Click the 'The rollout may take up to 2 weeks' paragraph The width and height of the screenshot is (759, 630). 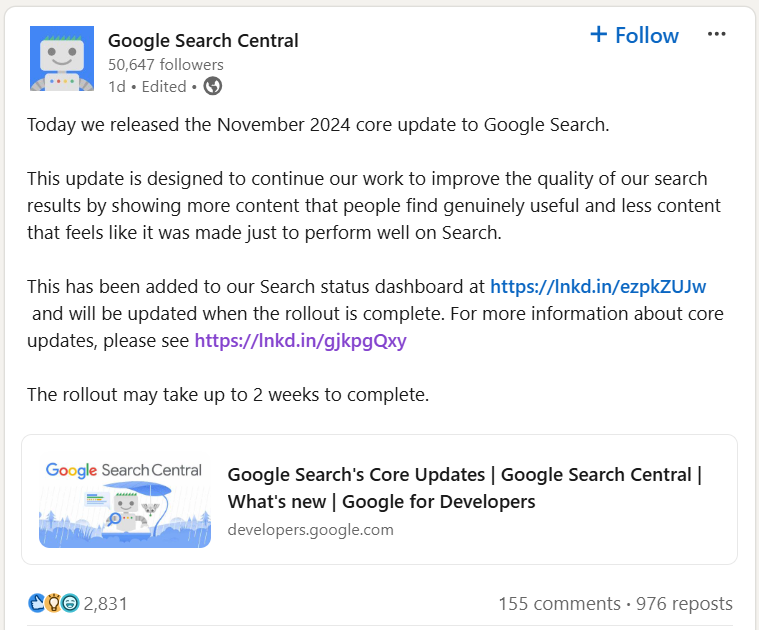228,394
